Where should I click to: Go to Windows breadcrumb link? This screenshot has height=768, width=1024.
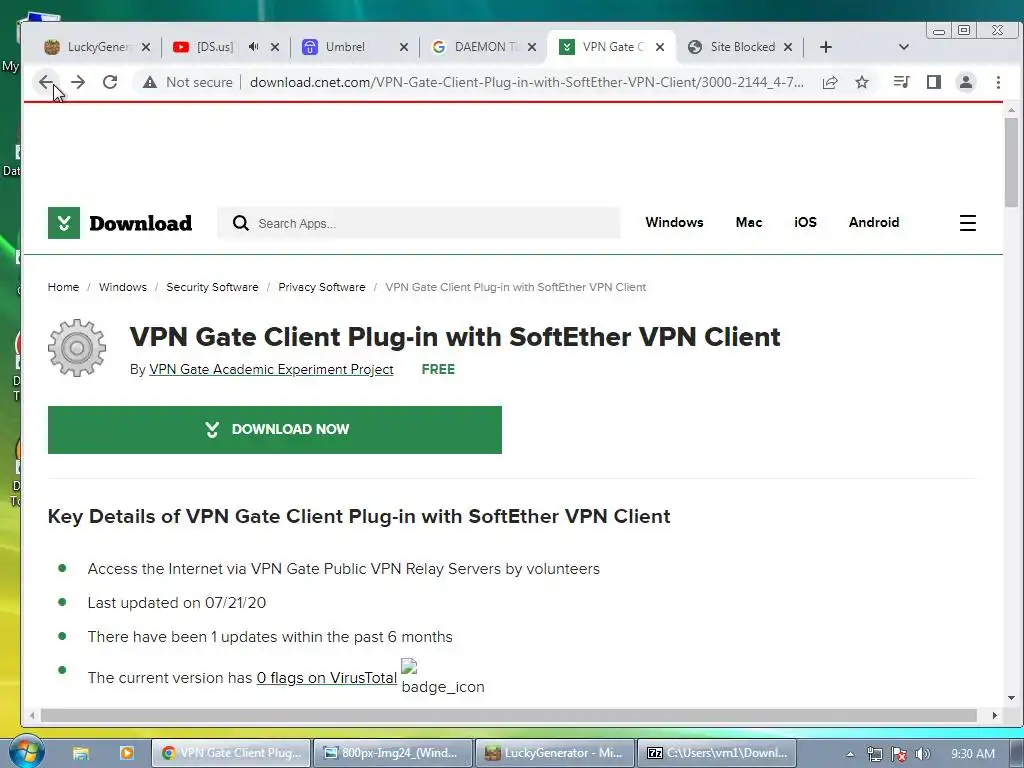click(x=123, y=287)
